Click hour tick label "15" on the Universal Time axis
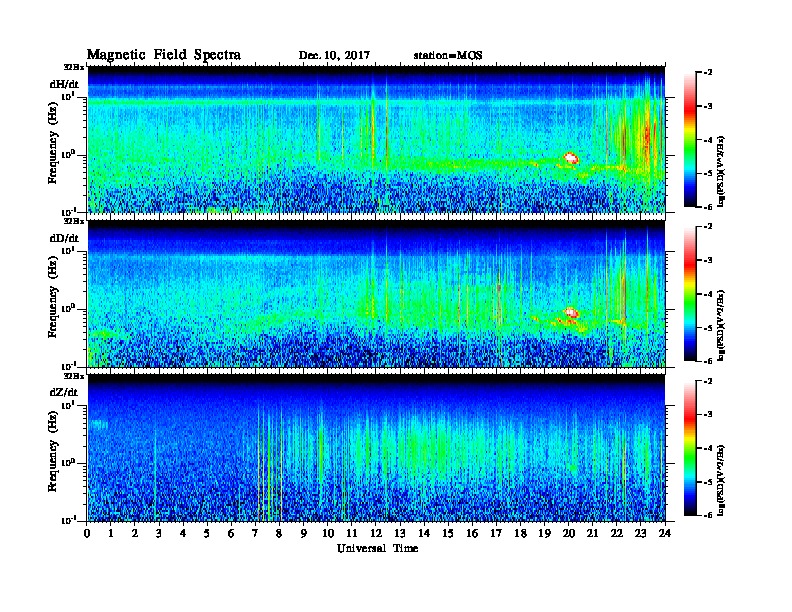The height and width of the screenshot is (612, 792). (x=448, y=534)
